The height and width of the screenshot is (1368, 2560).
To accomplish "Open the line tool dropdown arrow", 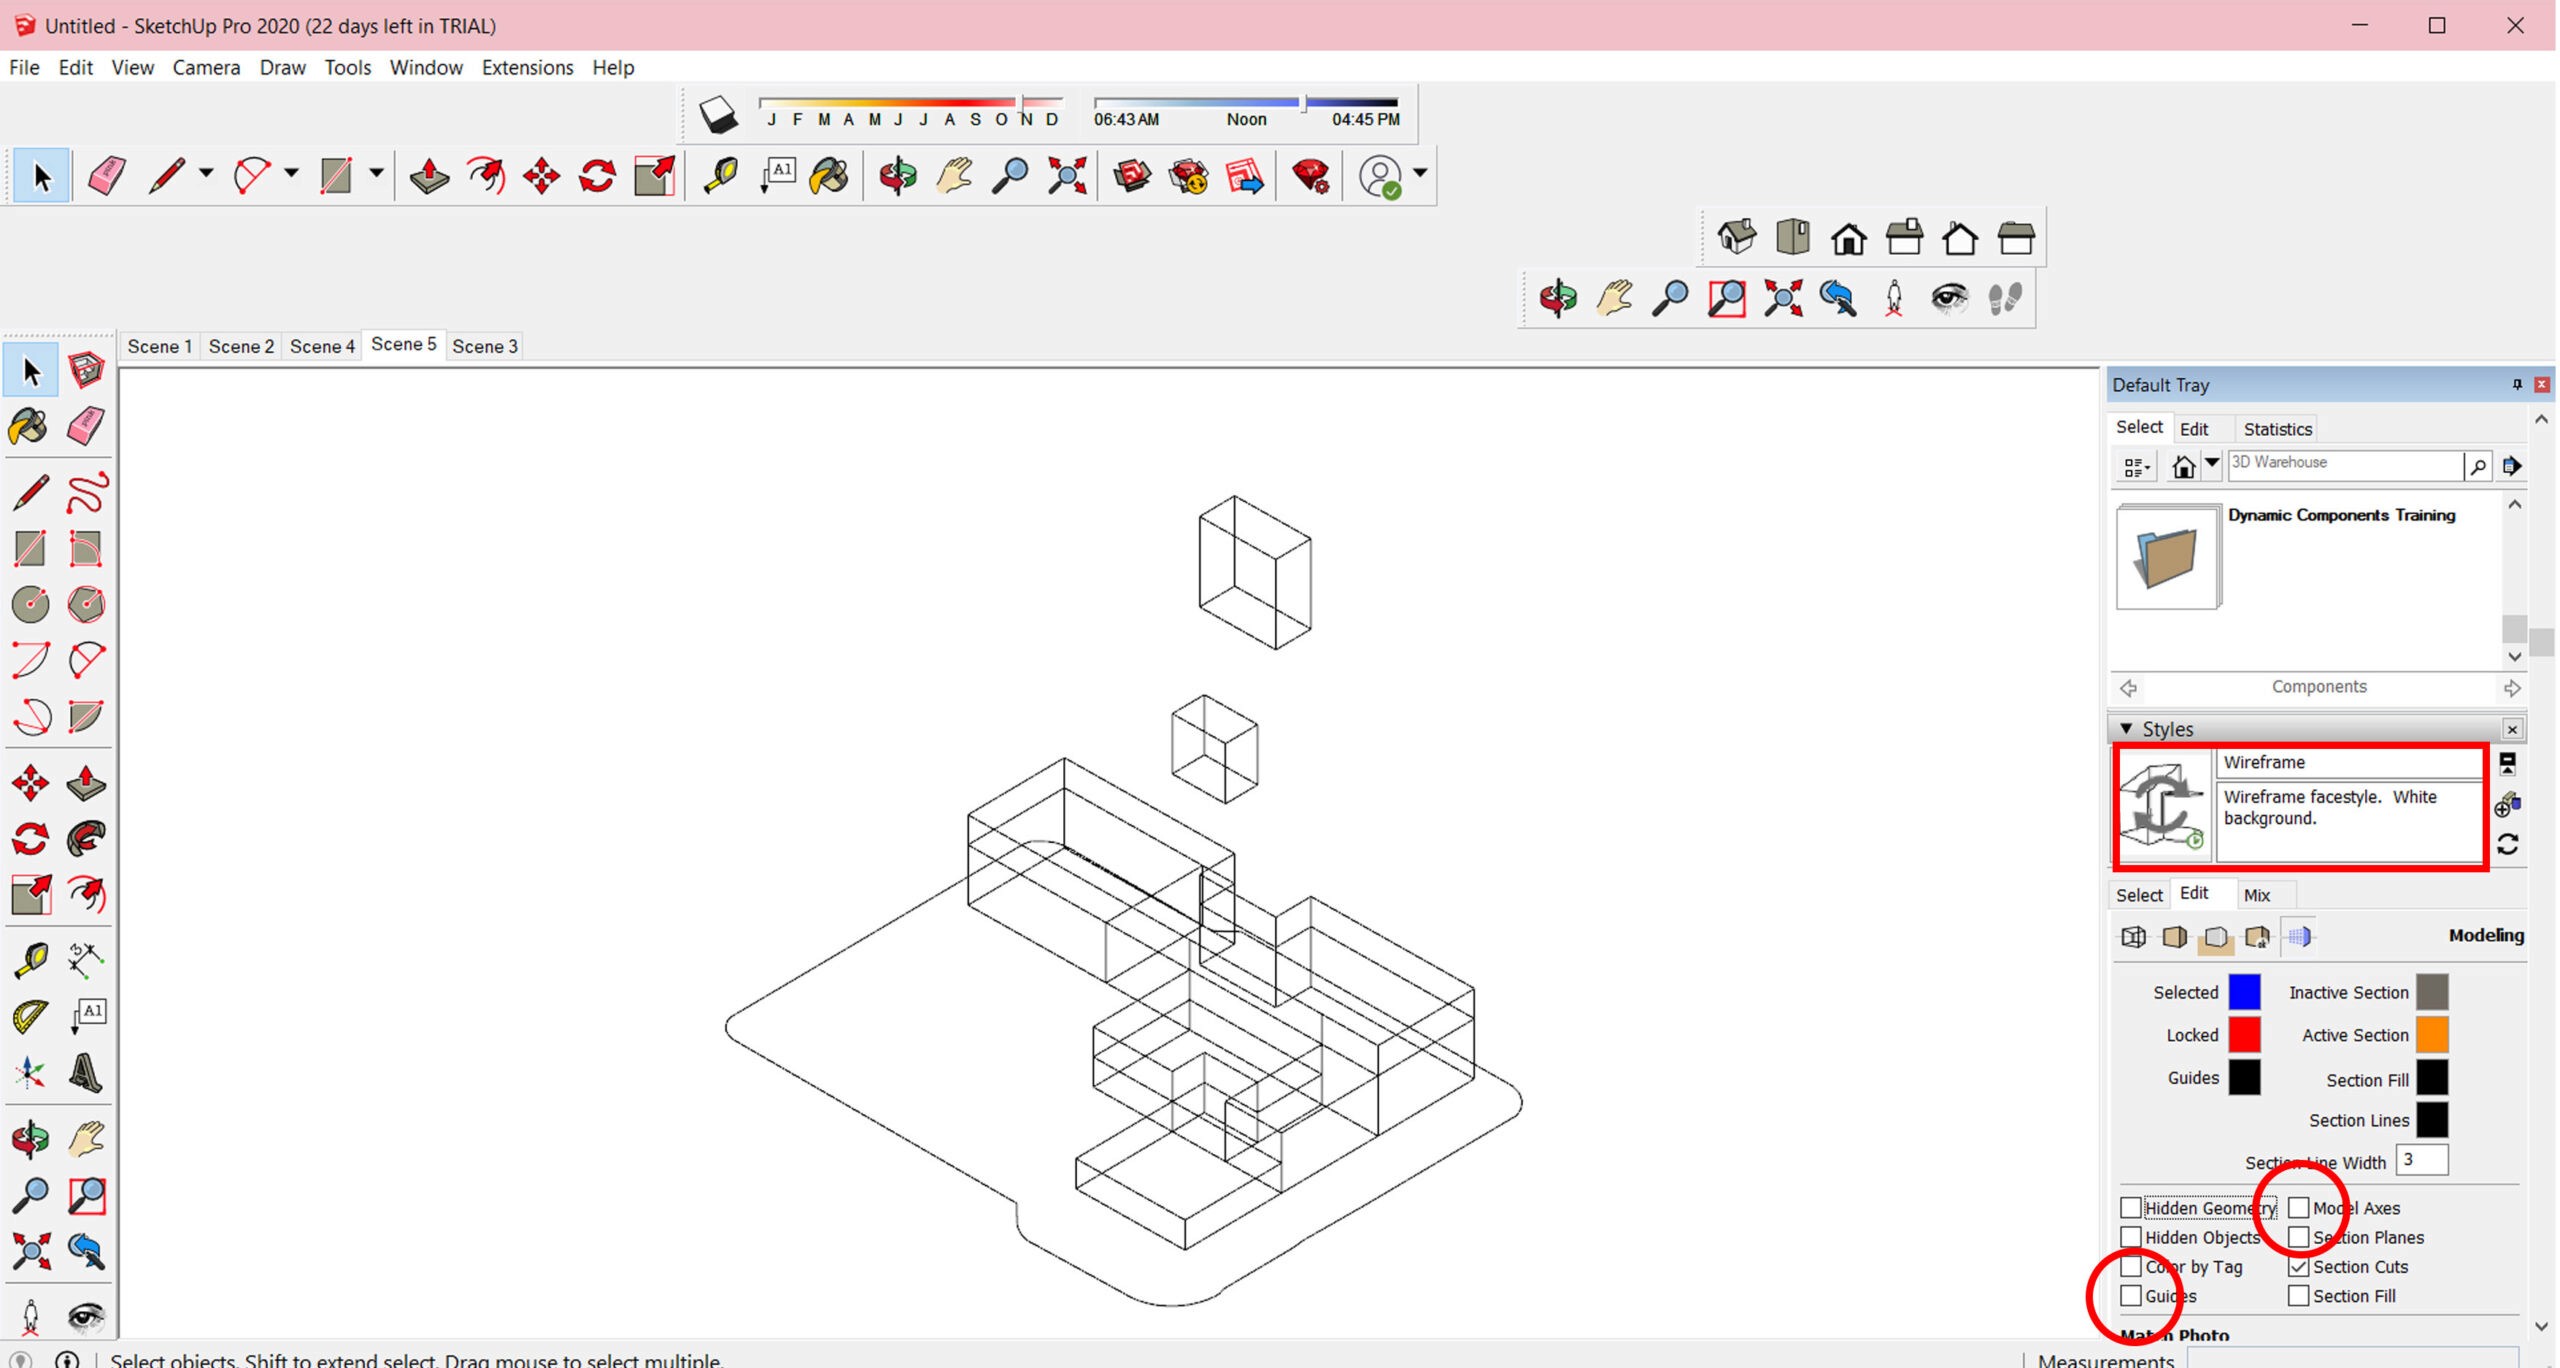I will [x=206, y=173].
